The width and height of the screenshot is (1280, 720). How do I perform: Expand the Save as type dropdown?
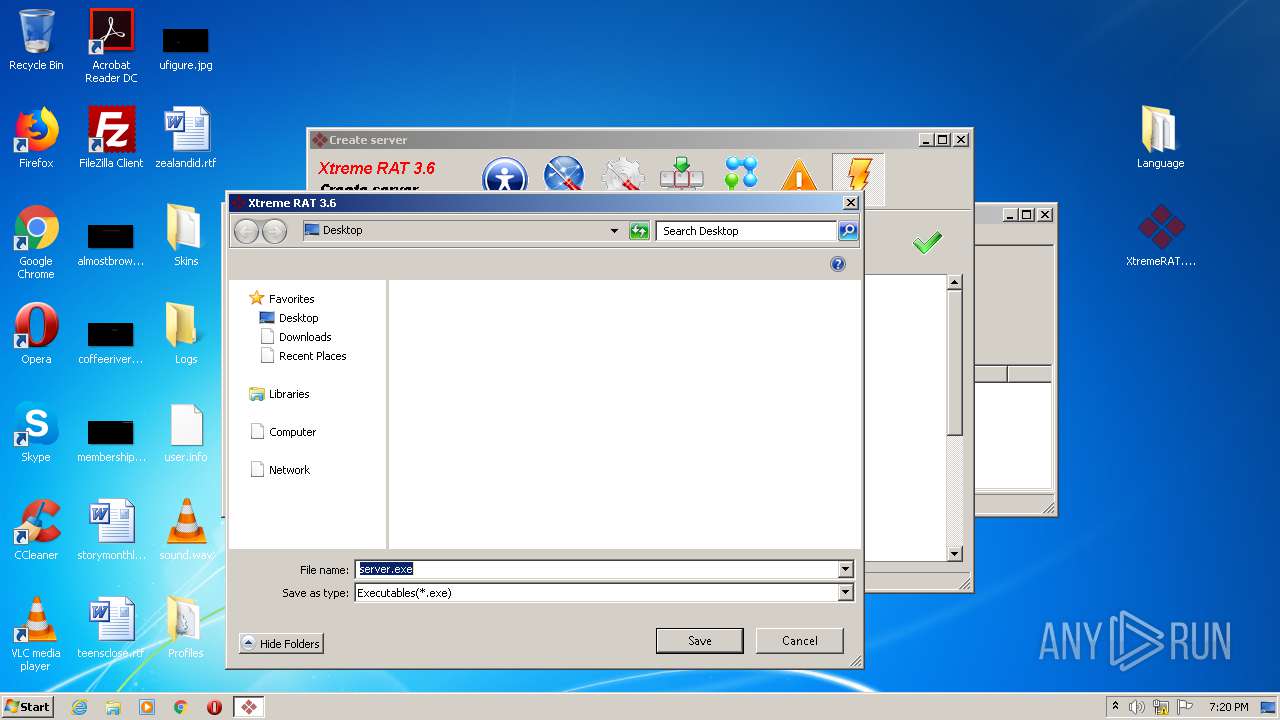pos(846,592)
